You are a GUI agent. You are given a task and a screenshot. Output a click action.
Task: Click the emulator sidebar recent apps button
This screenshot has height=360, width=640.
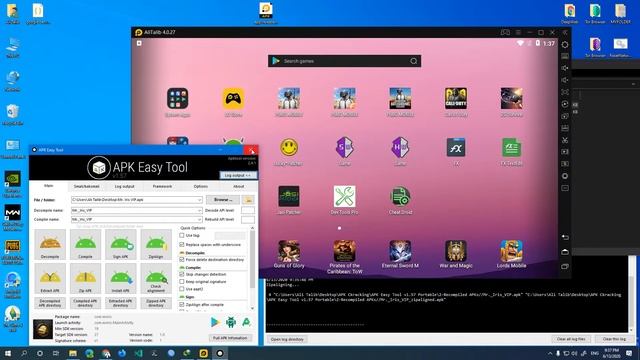tap(565, 267)
